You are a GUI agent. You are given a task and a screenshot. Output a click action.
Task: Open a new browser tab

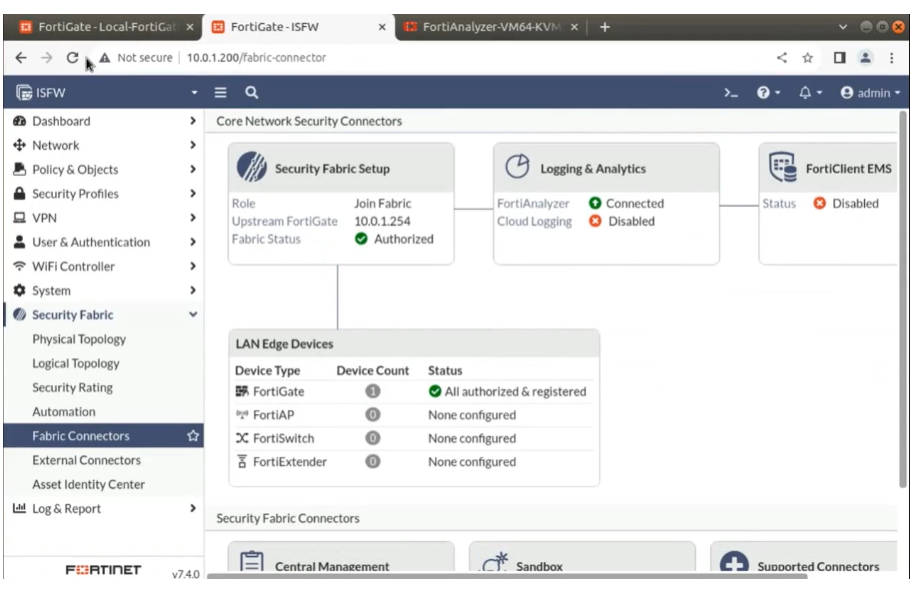[604, 27]
